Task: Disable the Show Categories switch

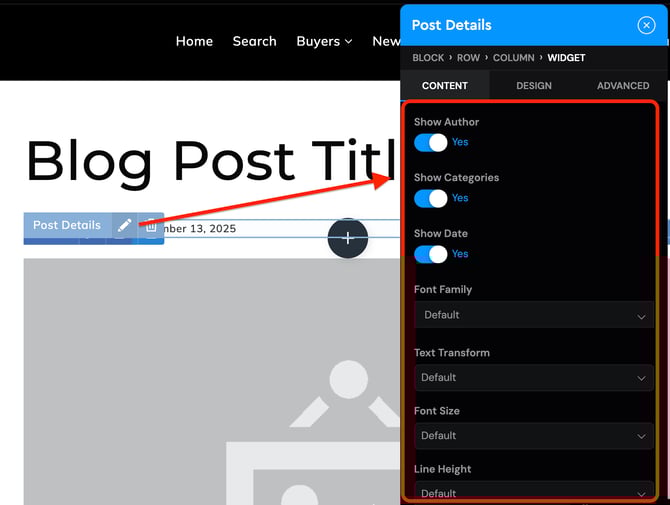Action: click(431, 198)
